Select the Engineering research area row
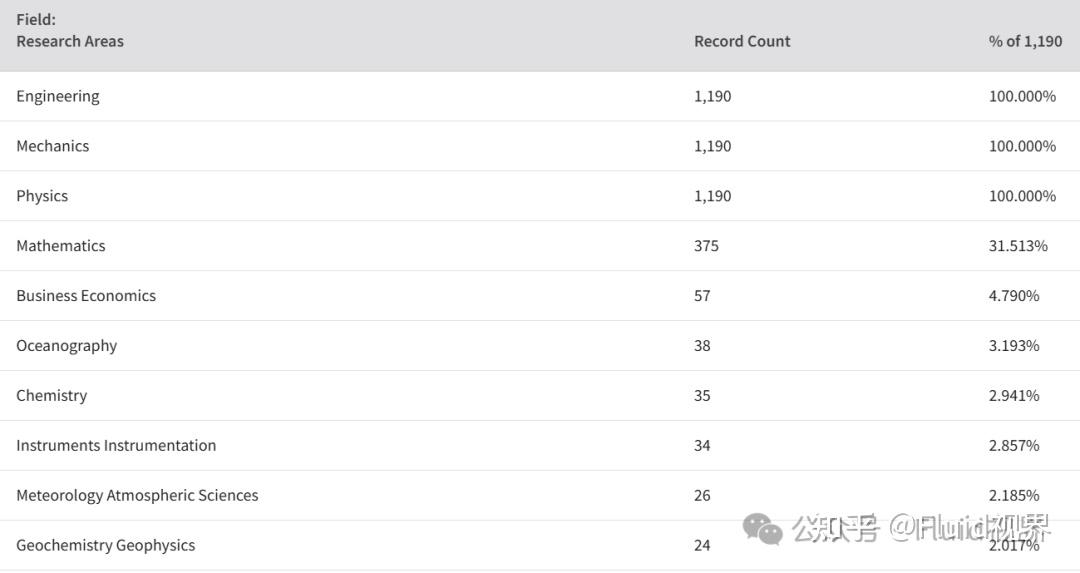The width and height of the screenshot is (1080, 573). (58, 96)
